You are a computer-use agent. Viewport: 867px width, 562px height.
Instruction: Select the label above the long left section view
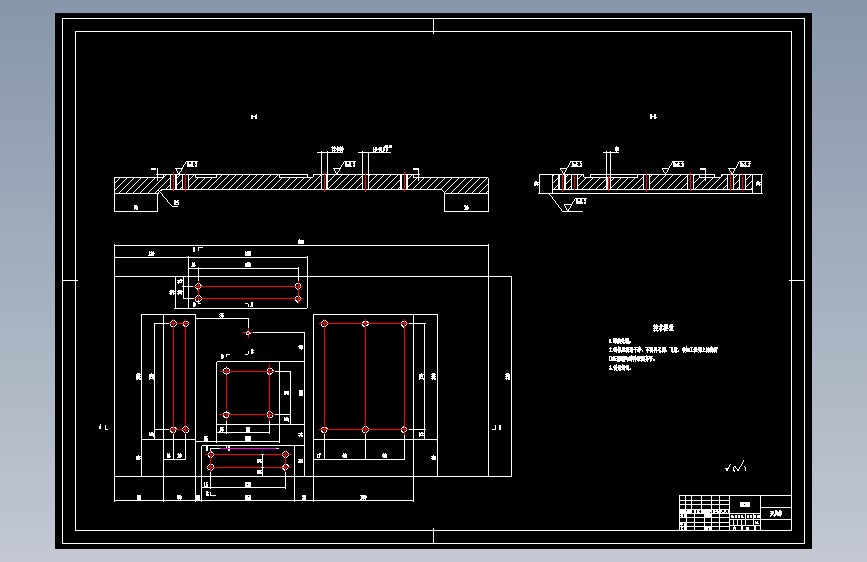(254, 117)
